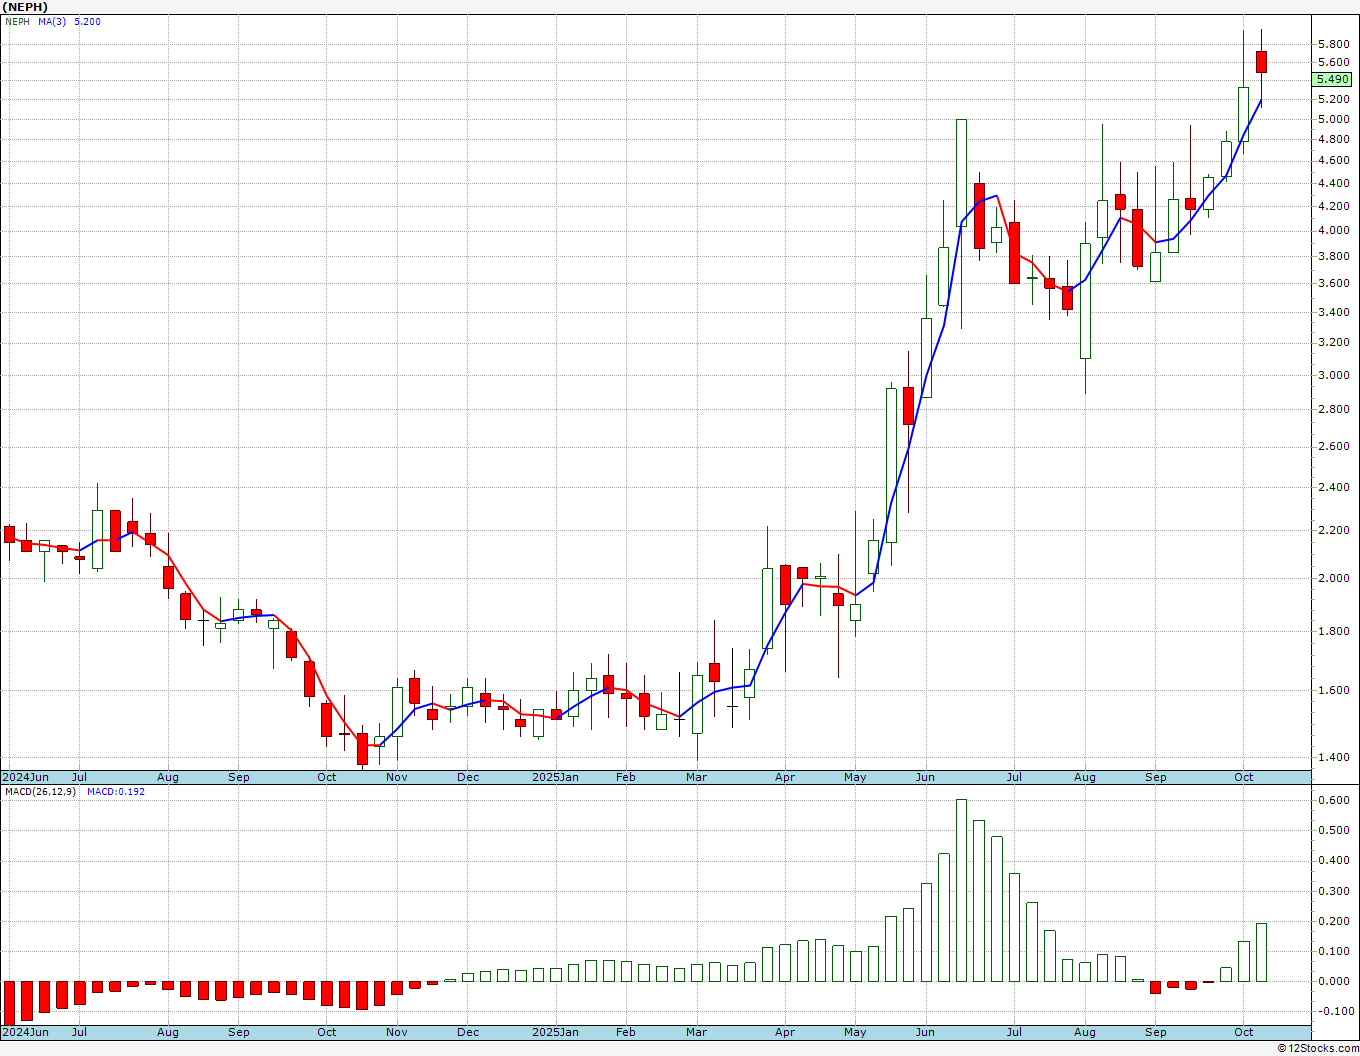Click the last green MACD bar near 0.192
This screenshot has width=1360, height=1056.
[x=1262, y=952]
